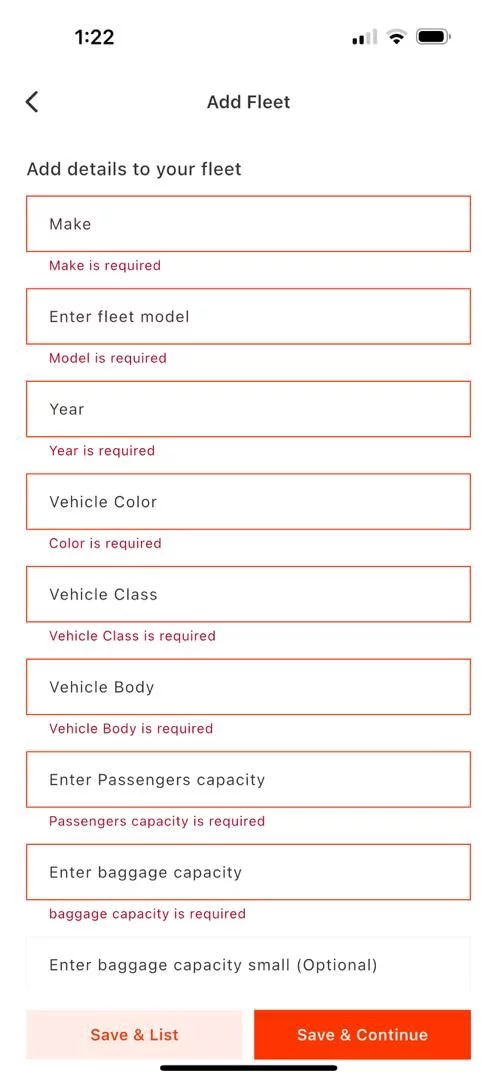This screenshot has width=497, height=1080.
Task: Click the Add Fleet page title
Action: 248,102
